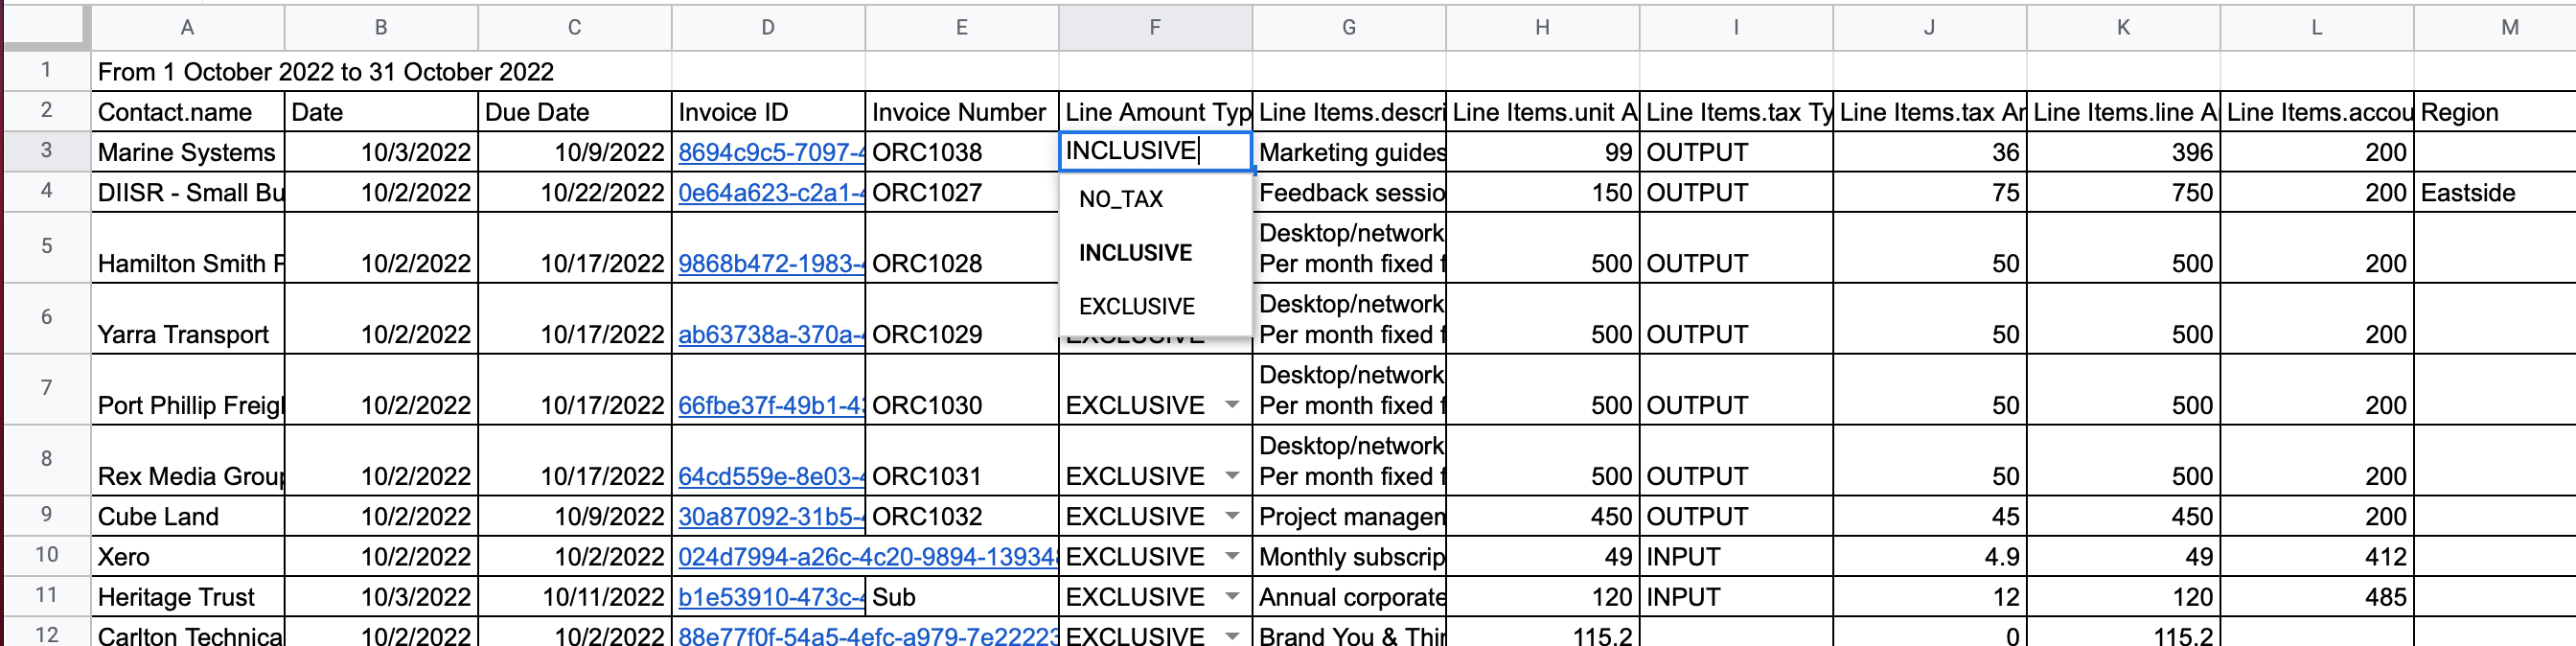Select row 3 header
This screenshot has width=2576, height=646.
(x=47, y=151)
